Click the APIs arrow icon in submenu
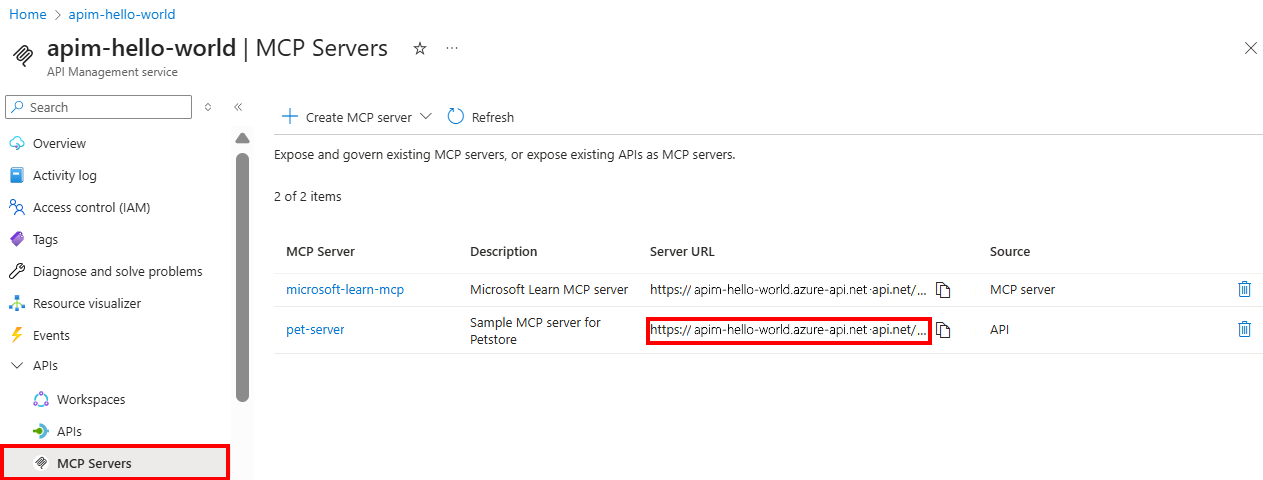This screenshot has height=480, width=1263. coord(41,431)
